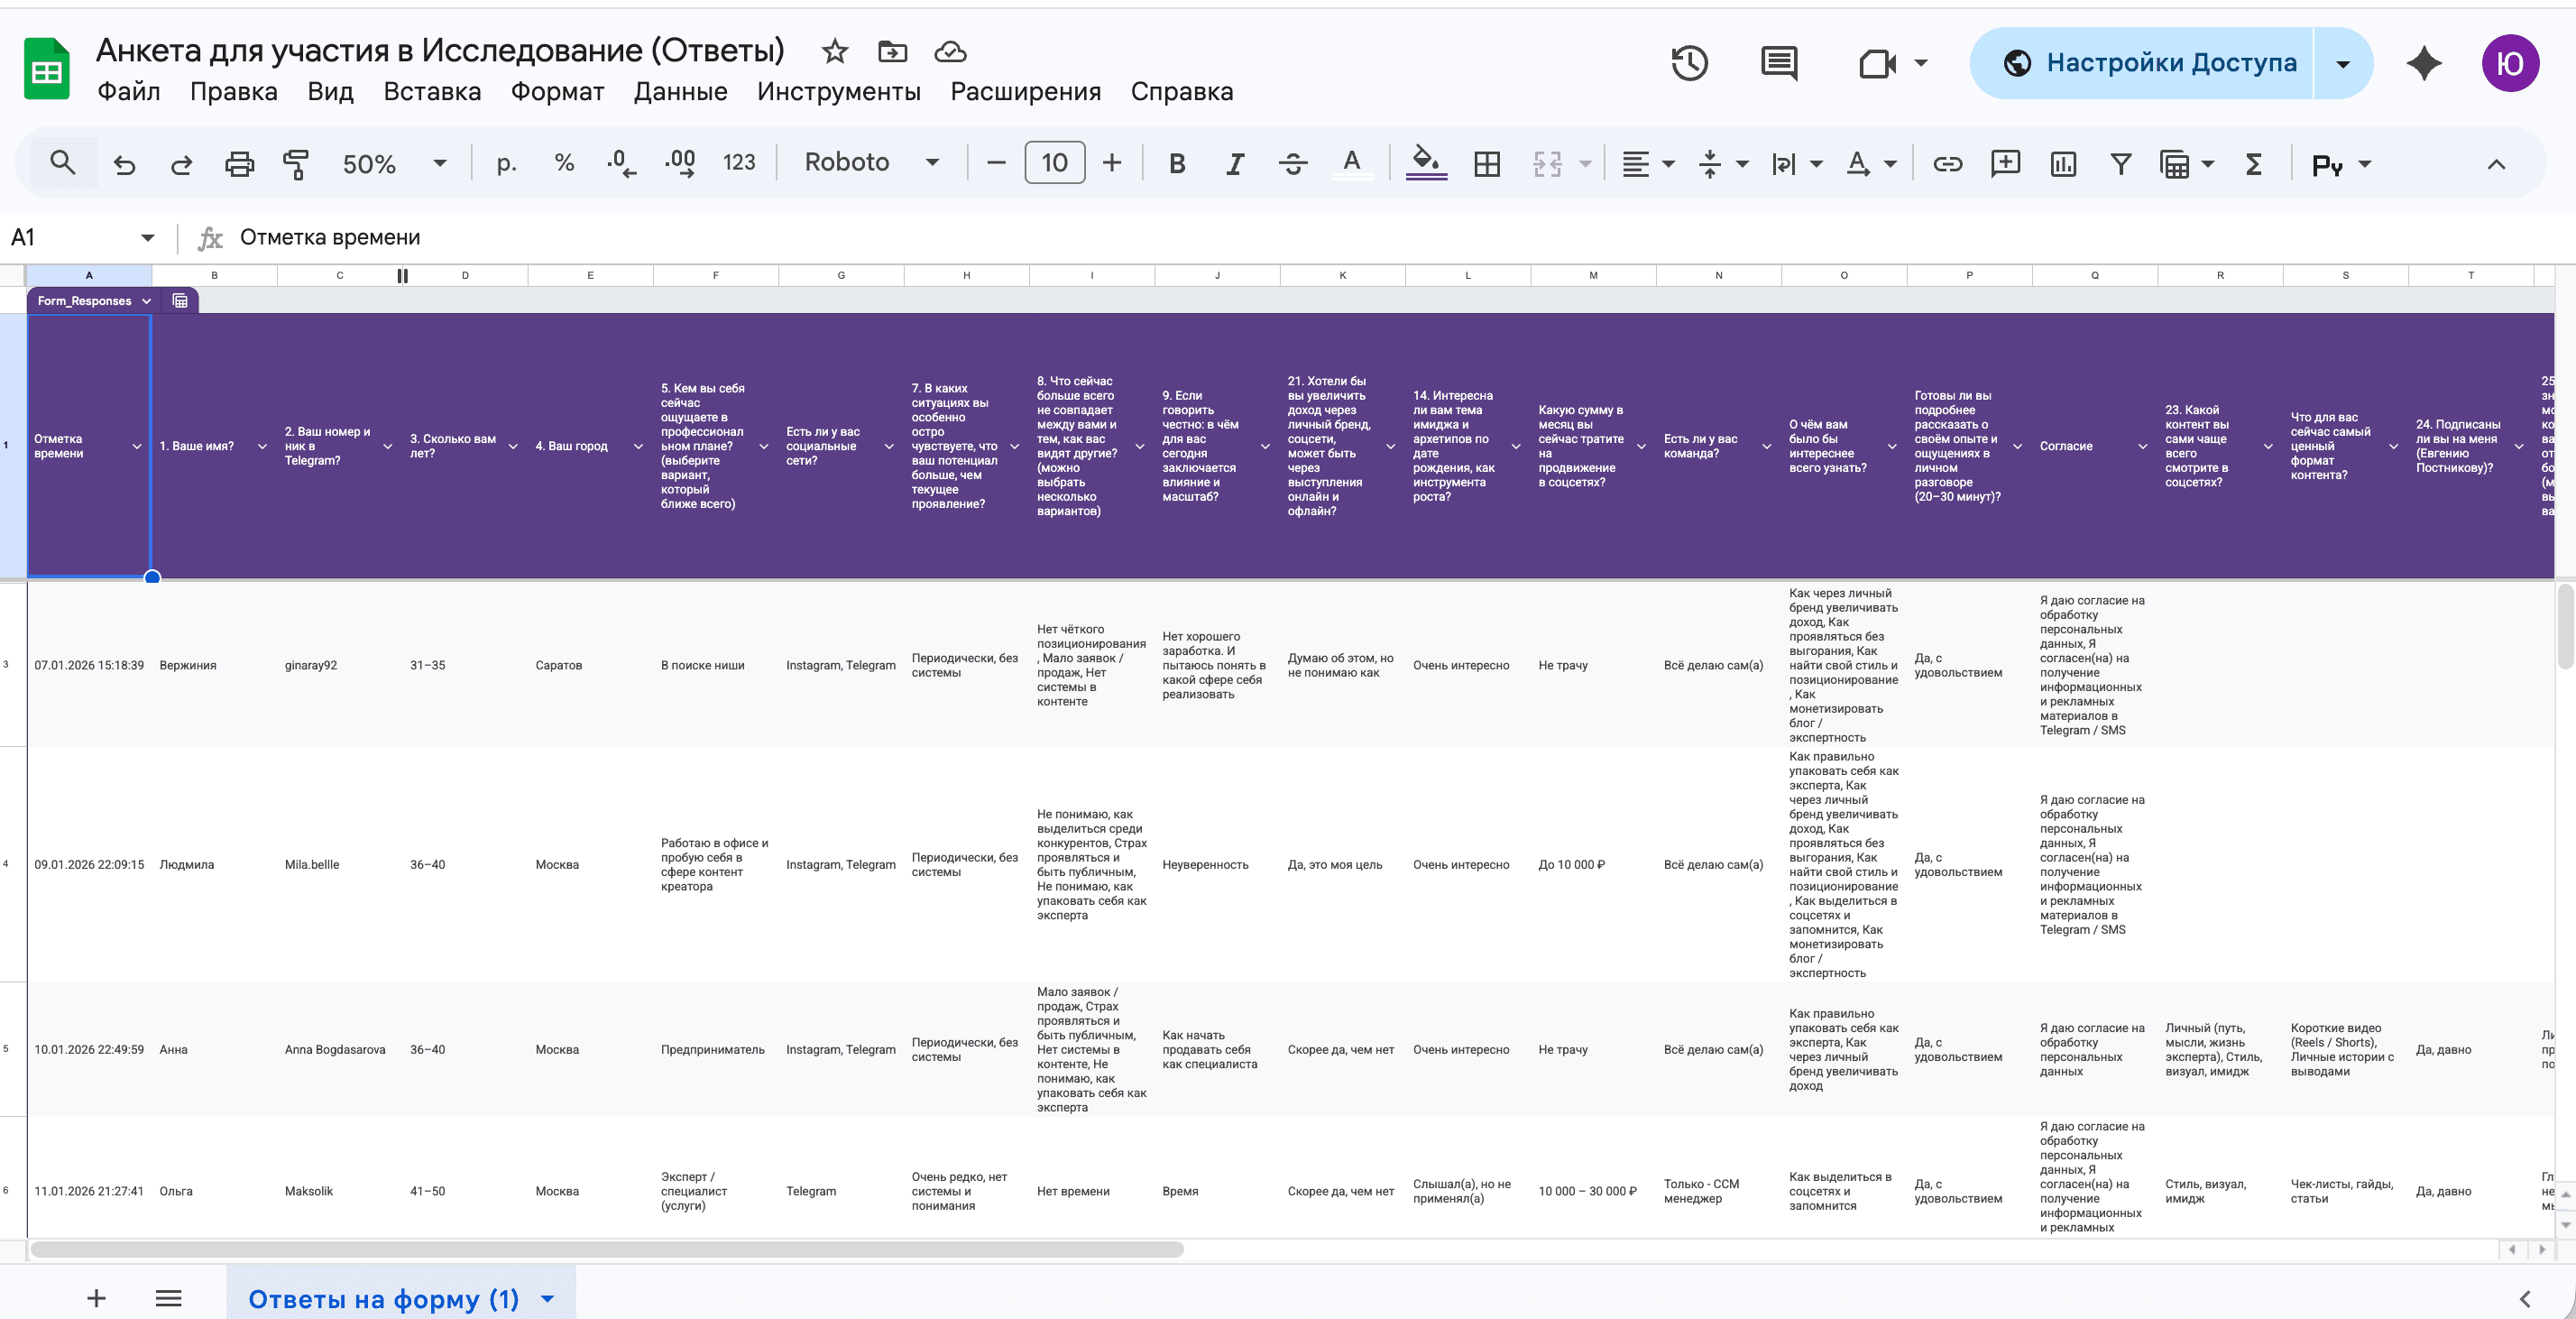Viewport: 2576px width, 1319px height.
Task: Toggle strikethrough formatting
Action: pyautogui.click(x=1293, y=163)
